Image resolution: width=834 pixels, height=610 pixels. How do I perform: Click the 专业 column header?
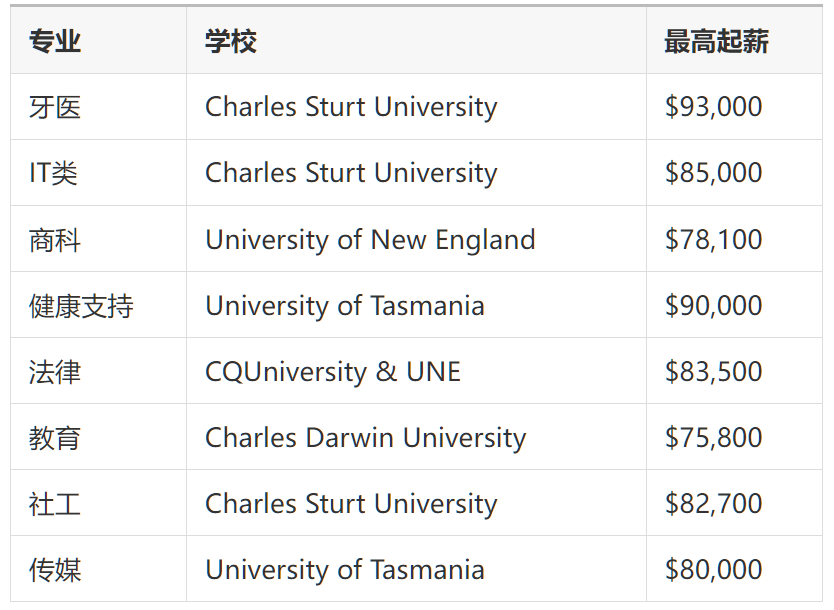(55, 41)
